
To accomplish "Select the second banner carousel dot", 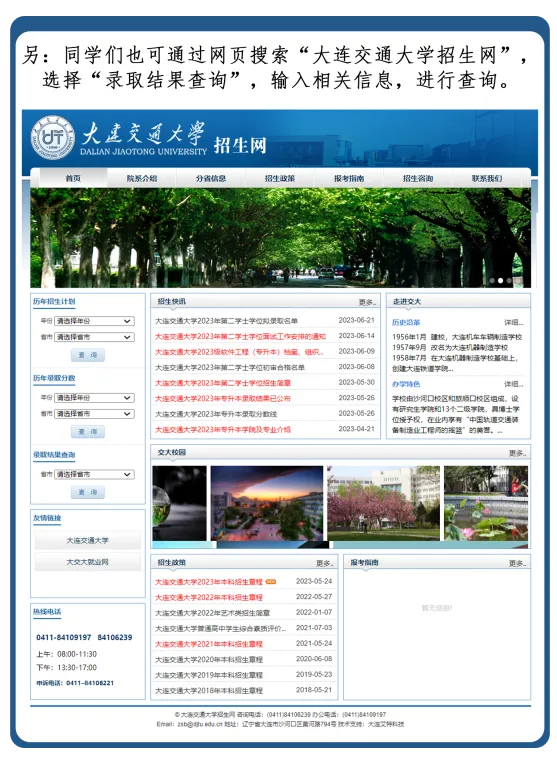I will click(x=500, y=281).
